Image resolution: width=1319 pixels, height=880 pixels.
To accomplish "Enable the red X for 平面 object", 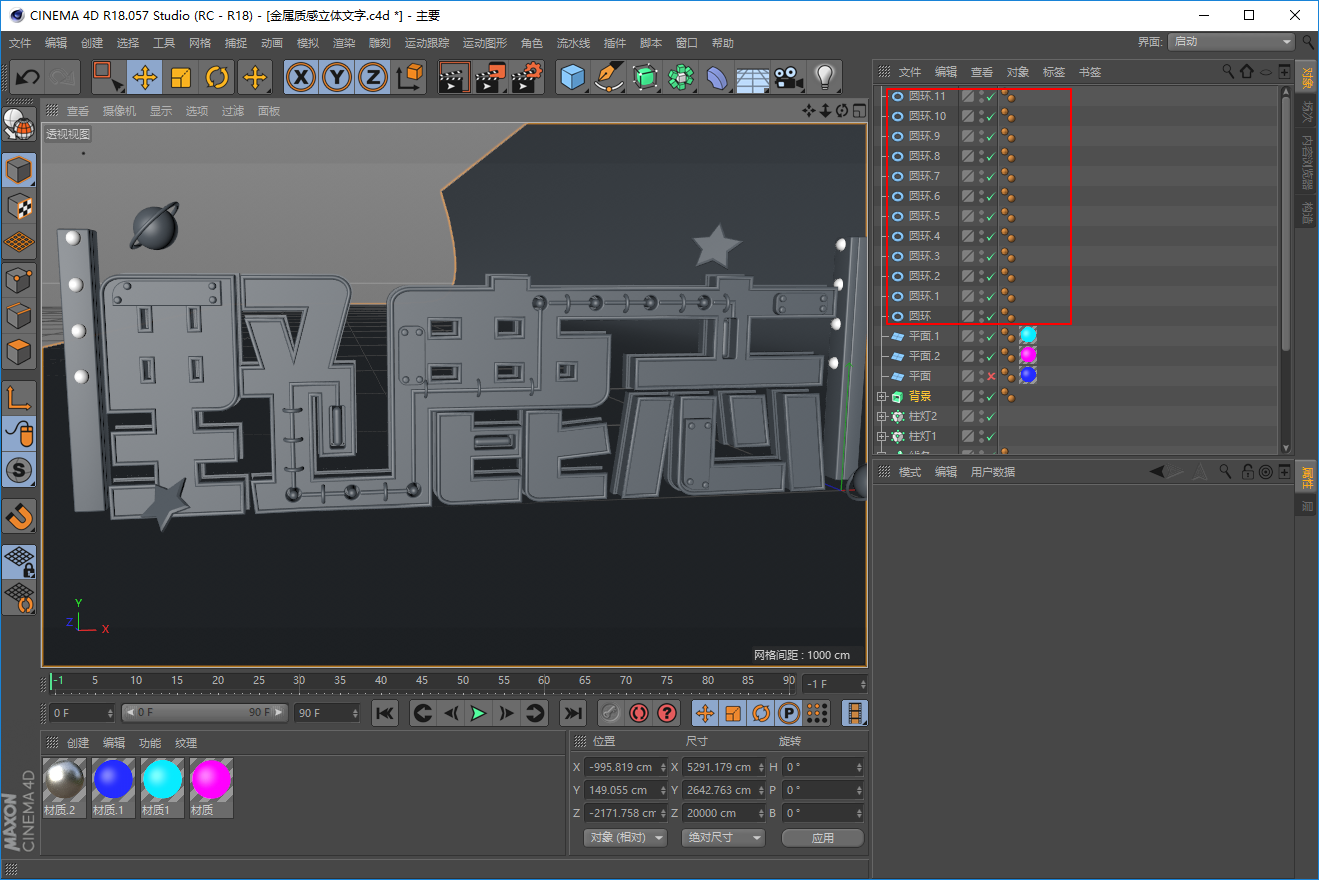I will [991, 377].
